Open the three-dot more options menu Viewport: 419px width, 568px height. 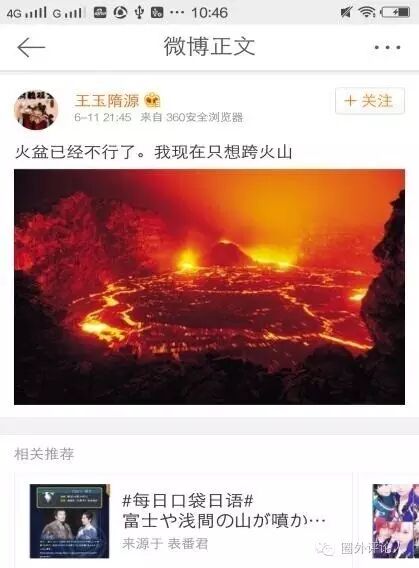(x=387, y=47)
